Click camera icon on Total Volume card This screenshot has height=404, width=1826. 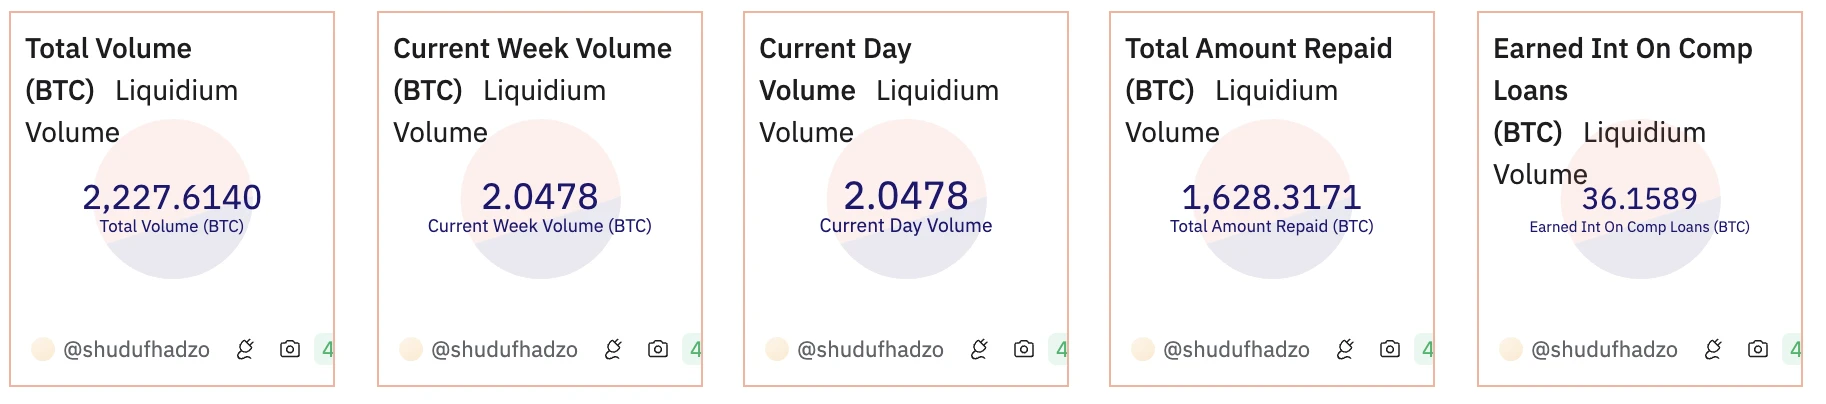click(290, 349)
